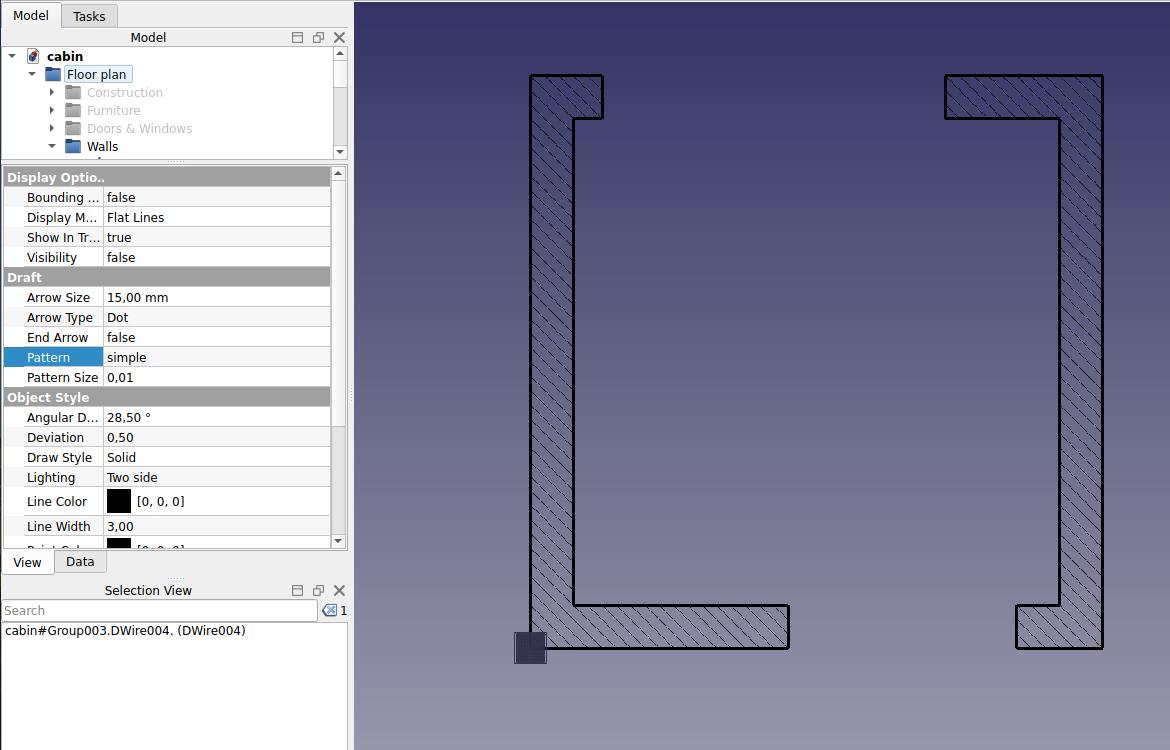
Task: Click the Furniture group folder icon
Action: [72, 110]
